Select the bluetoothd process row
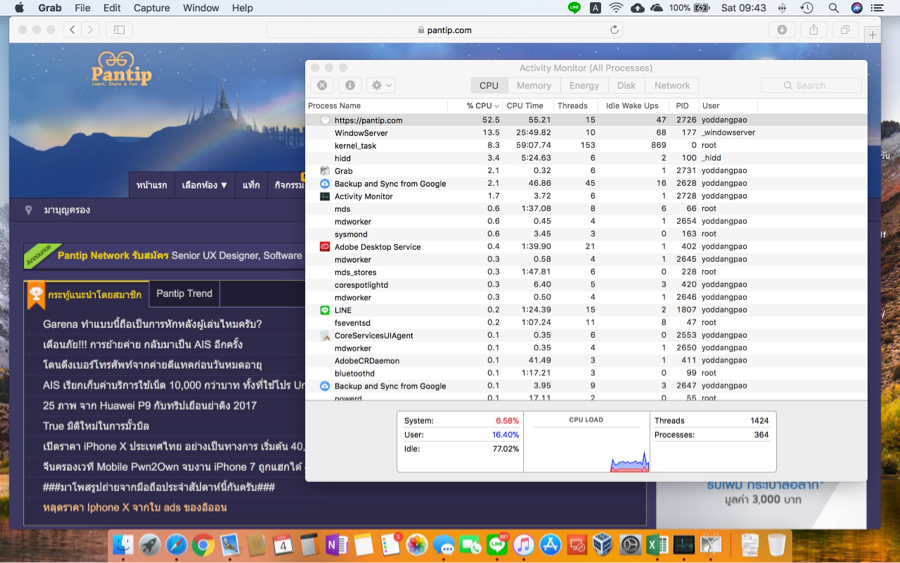This screenshot has width=900, height=563. point(586,373)
